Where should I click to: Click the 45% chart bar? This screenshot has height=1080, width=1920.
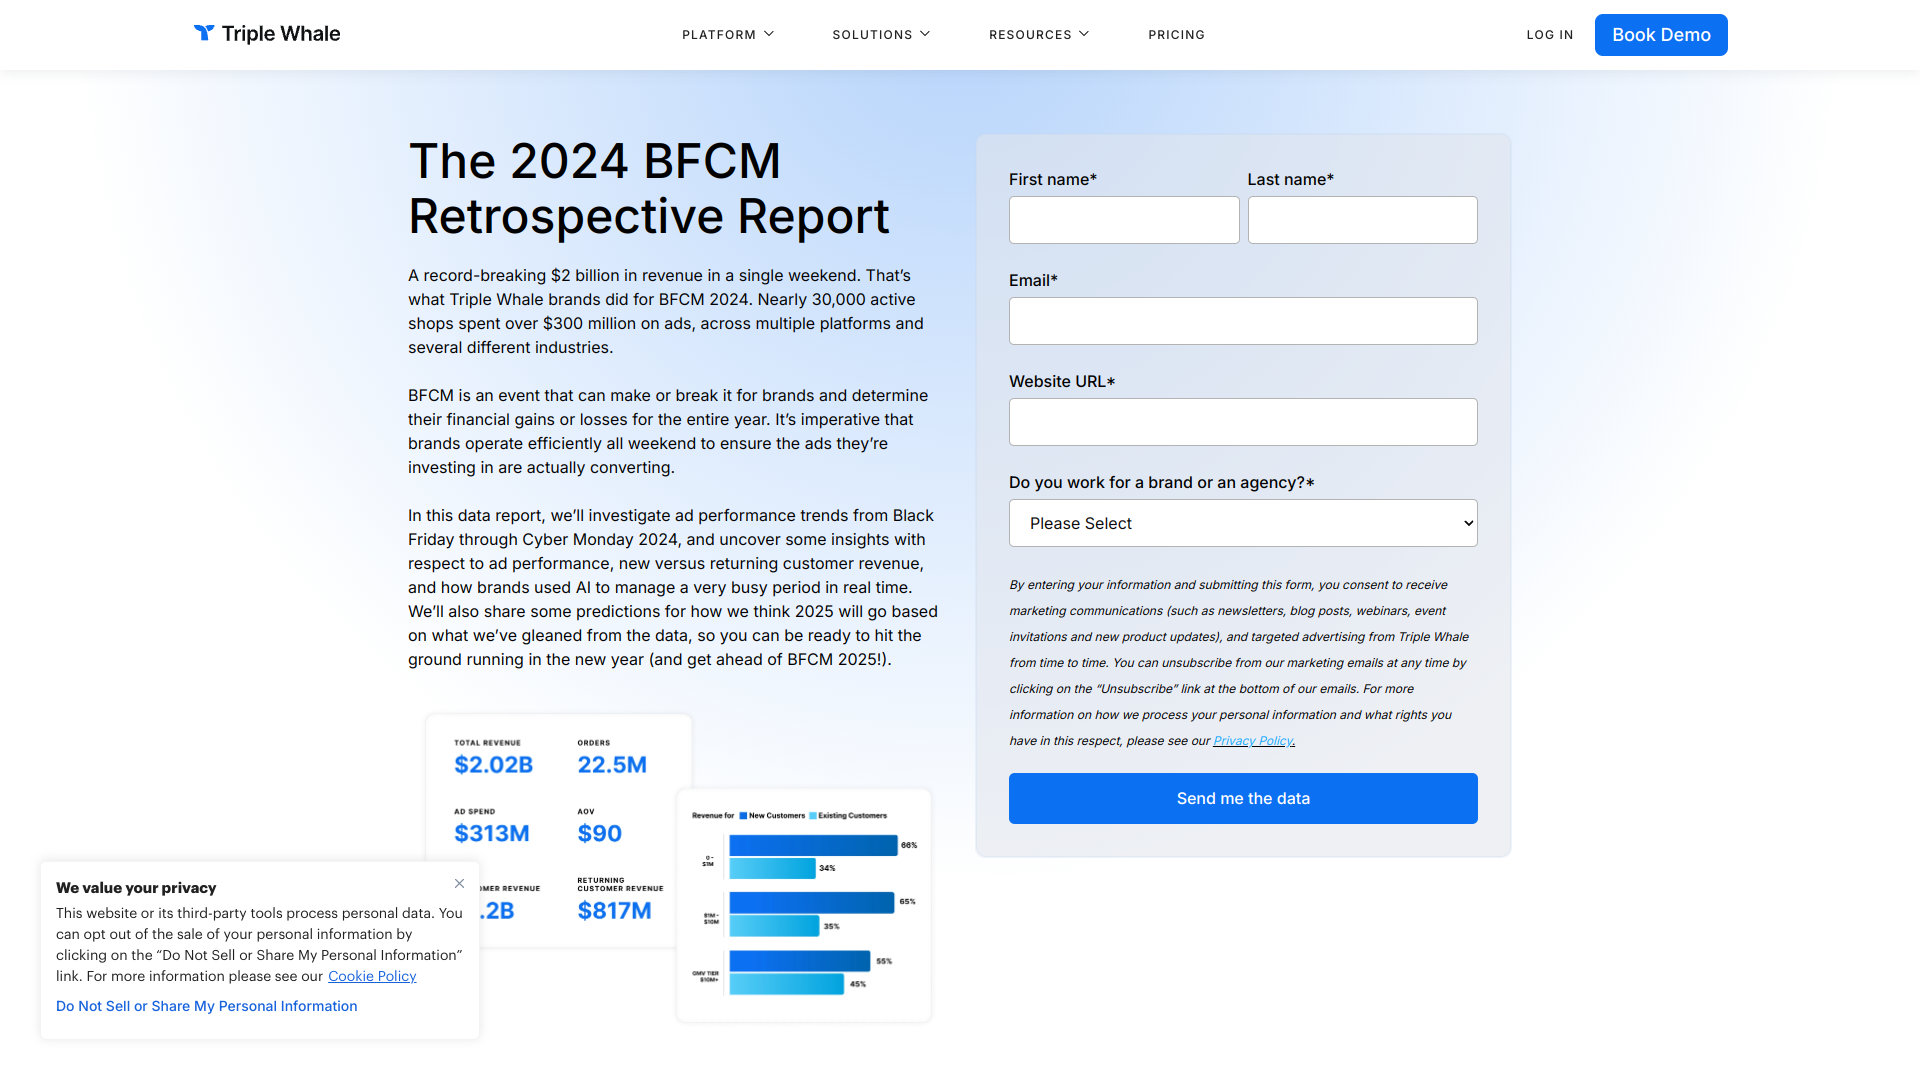pos(786,984)
